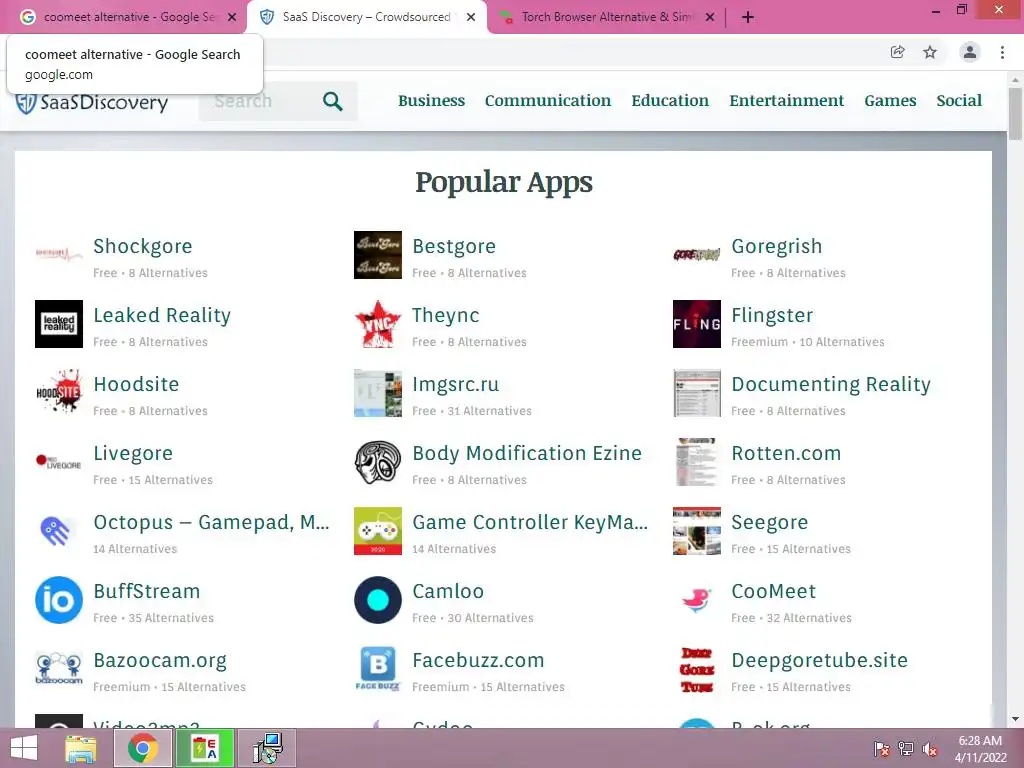The width and height of the screenshot is (1024, 768).
Task: Open the Chrome profile avatar
Action: [970, 52]
